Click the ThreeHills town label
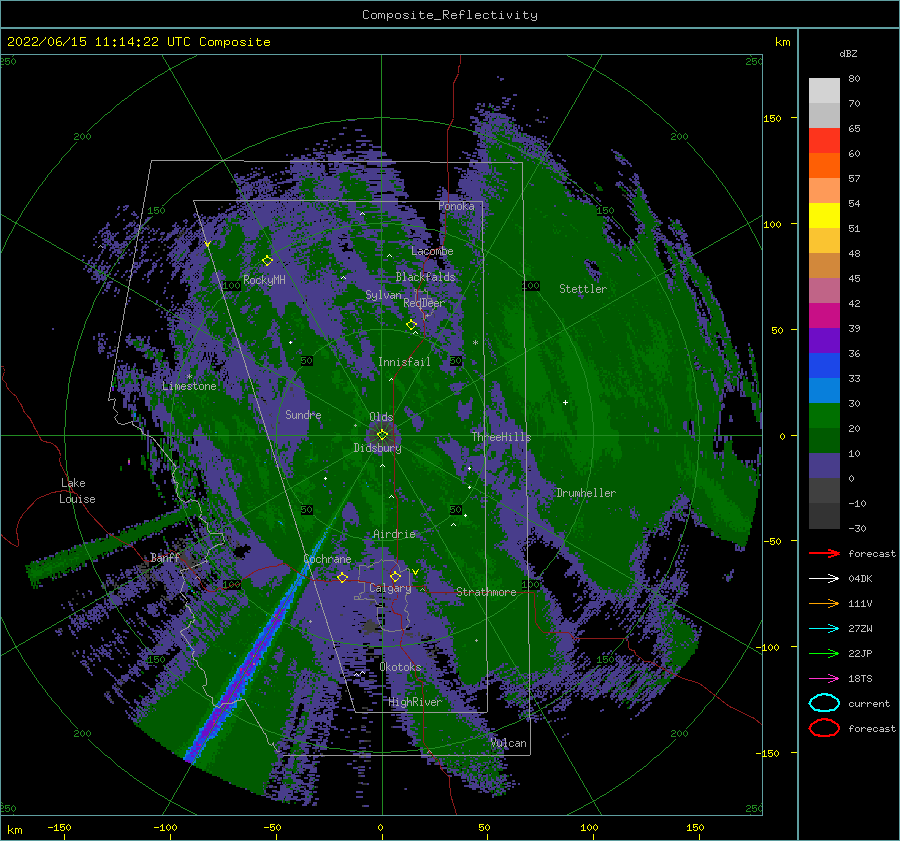 click(x=502, y=437)
